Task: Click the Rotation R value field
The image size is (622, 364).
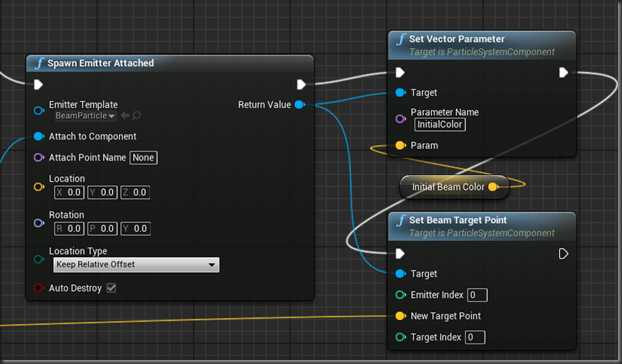Action: (69, 229)
